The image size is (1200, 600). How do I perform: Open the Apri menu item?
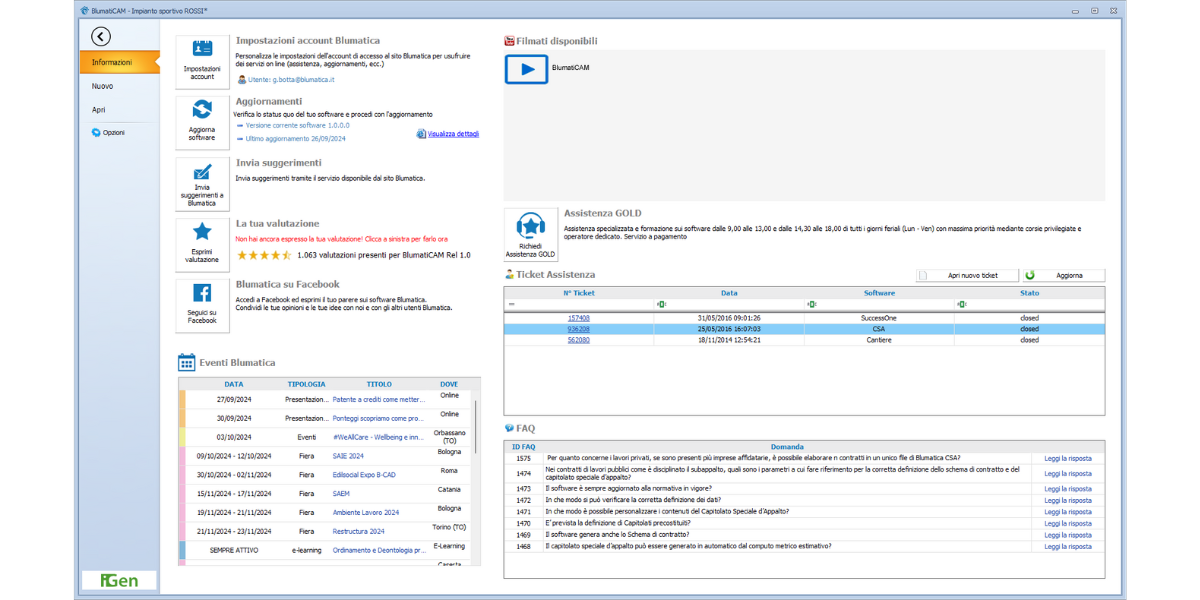(99, 110)
